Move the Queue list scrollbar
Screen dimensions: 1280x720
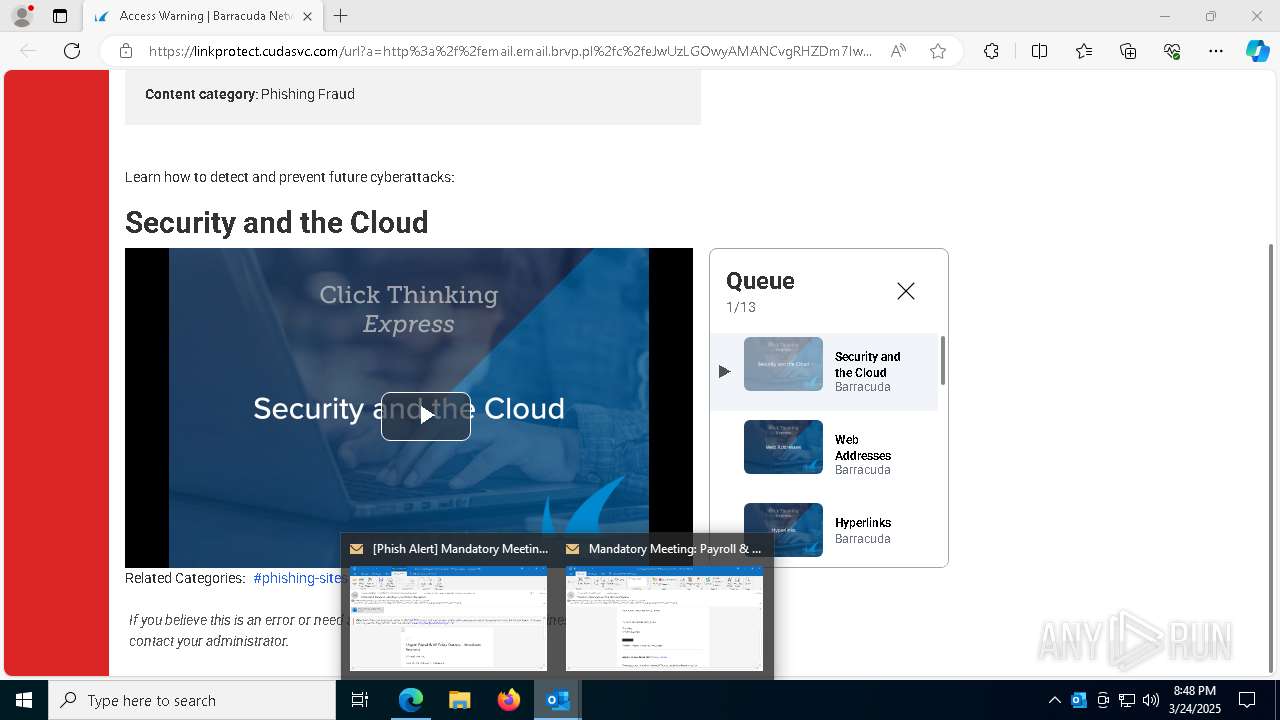coord(942,361)
